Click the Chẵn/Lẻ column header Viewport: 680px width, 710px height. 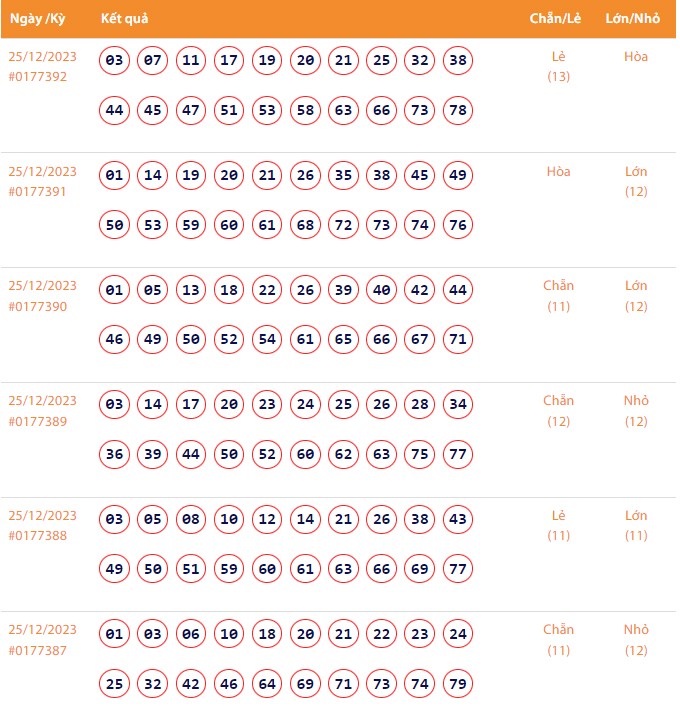click(558, 19)
